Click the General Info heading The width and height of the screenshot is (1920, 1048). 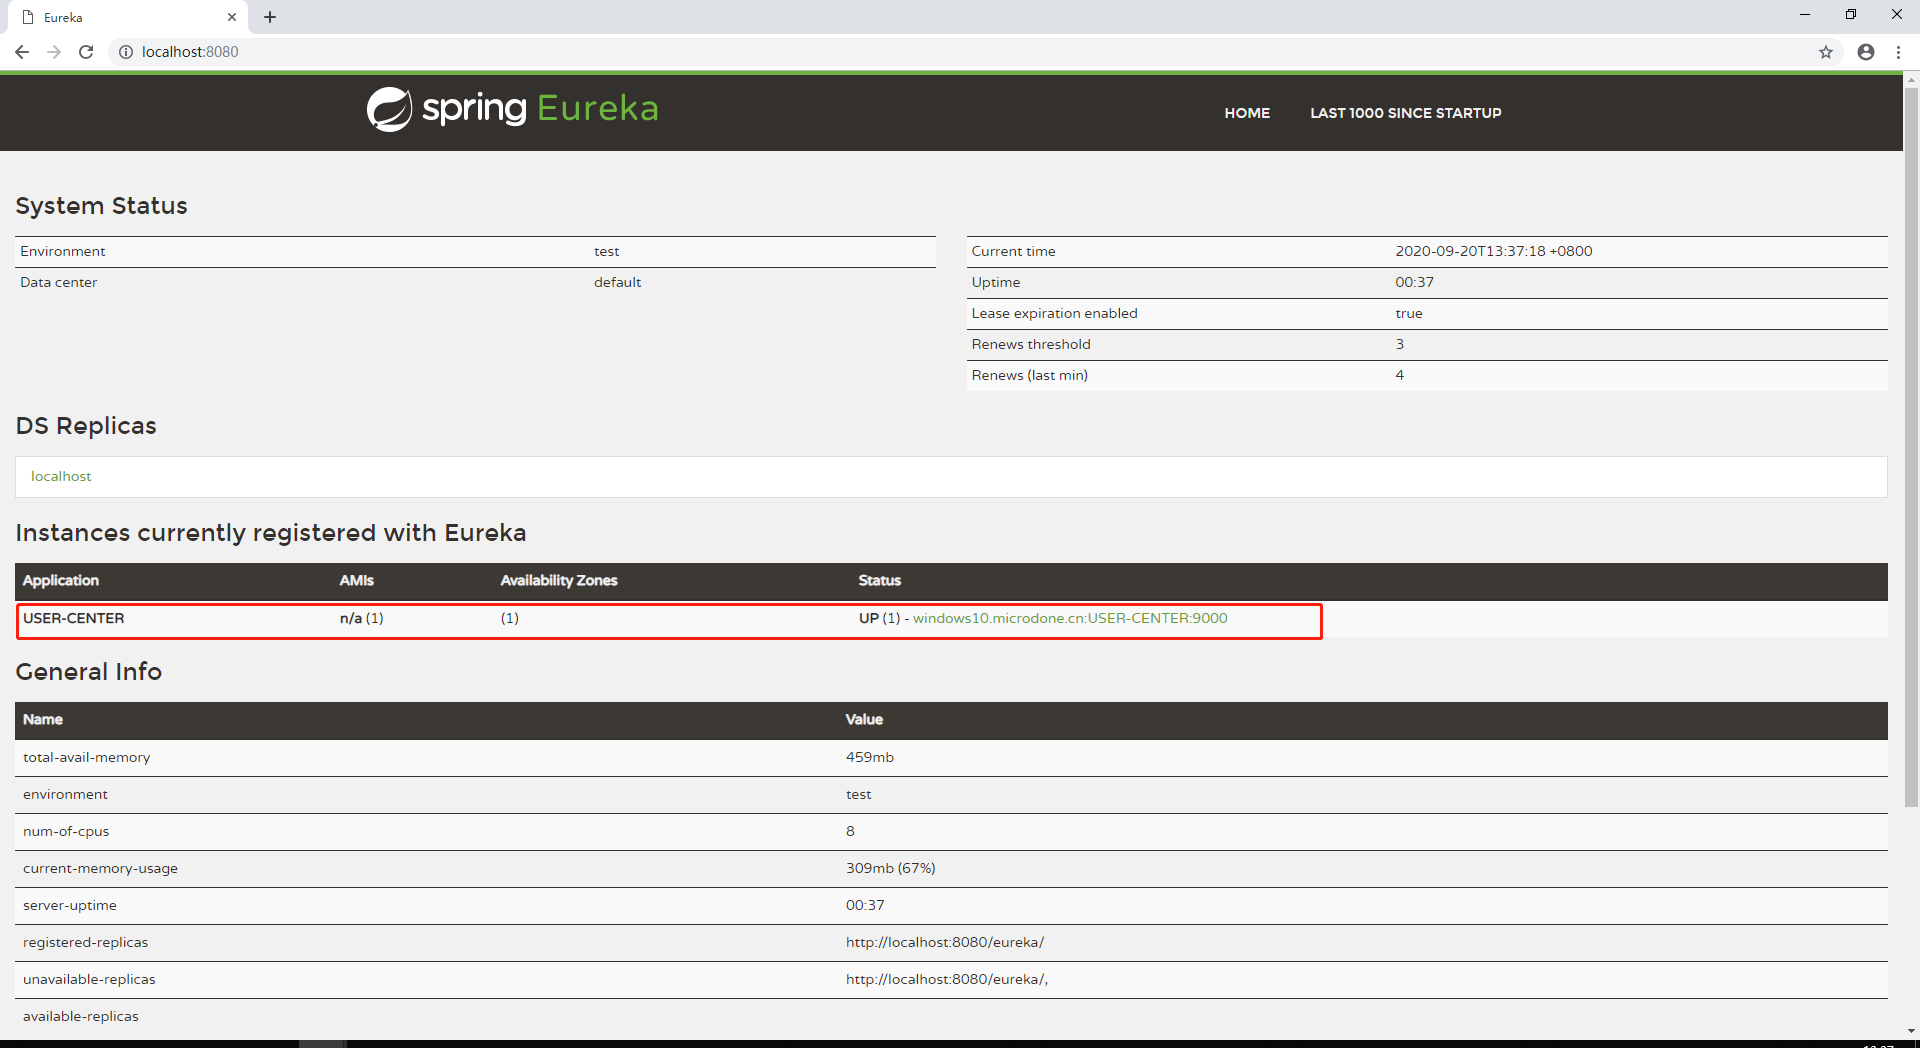coord(89,672)
